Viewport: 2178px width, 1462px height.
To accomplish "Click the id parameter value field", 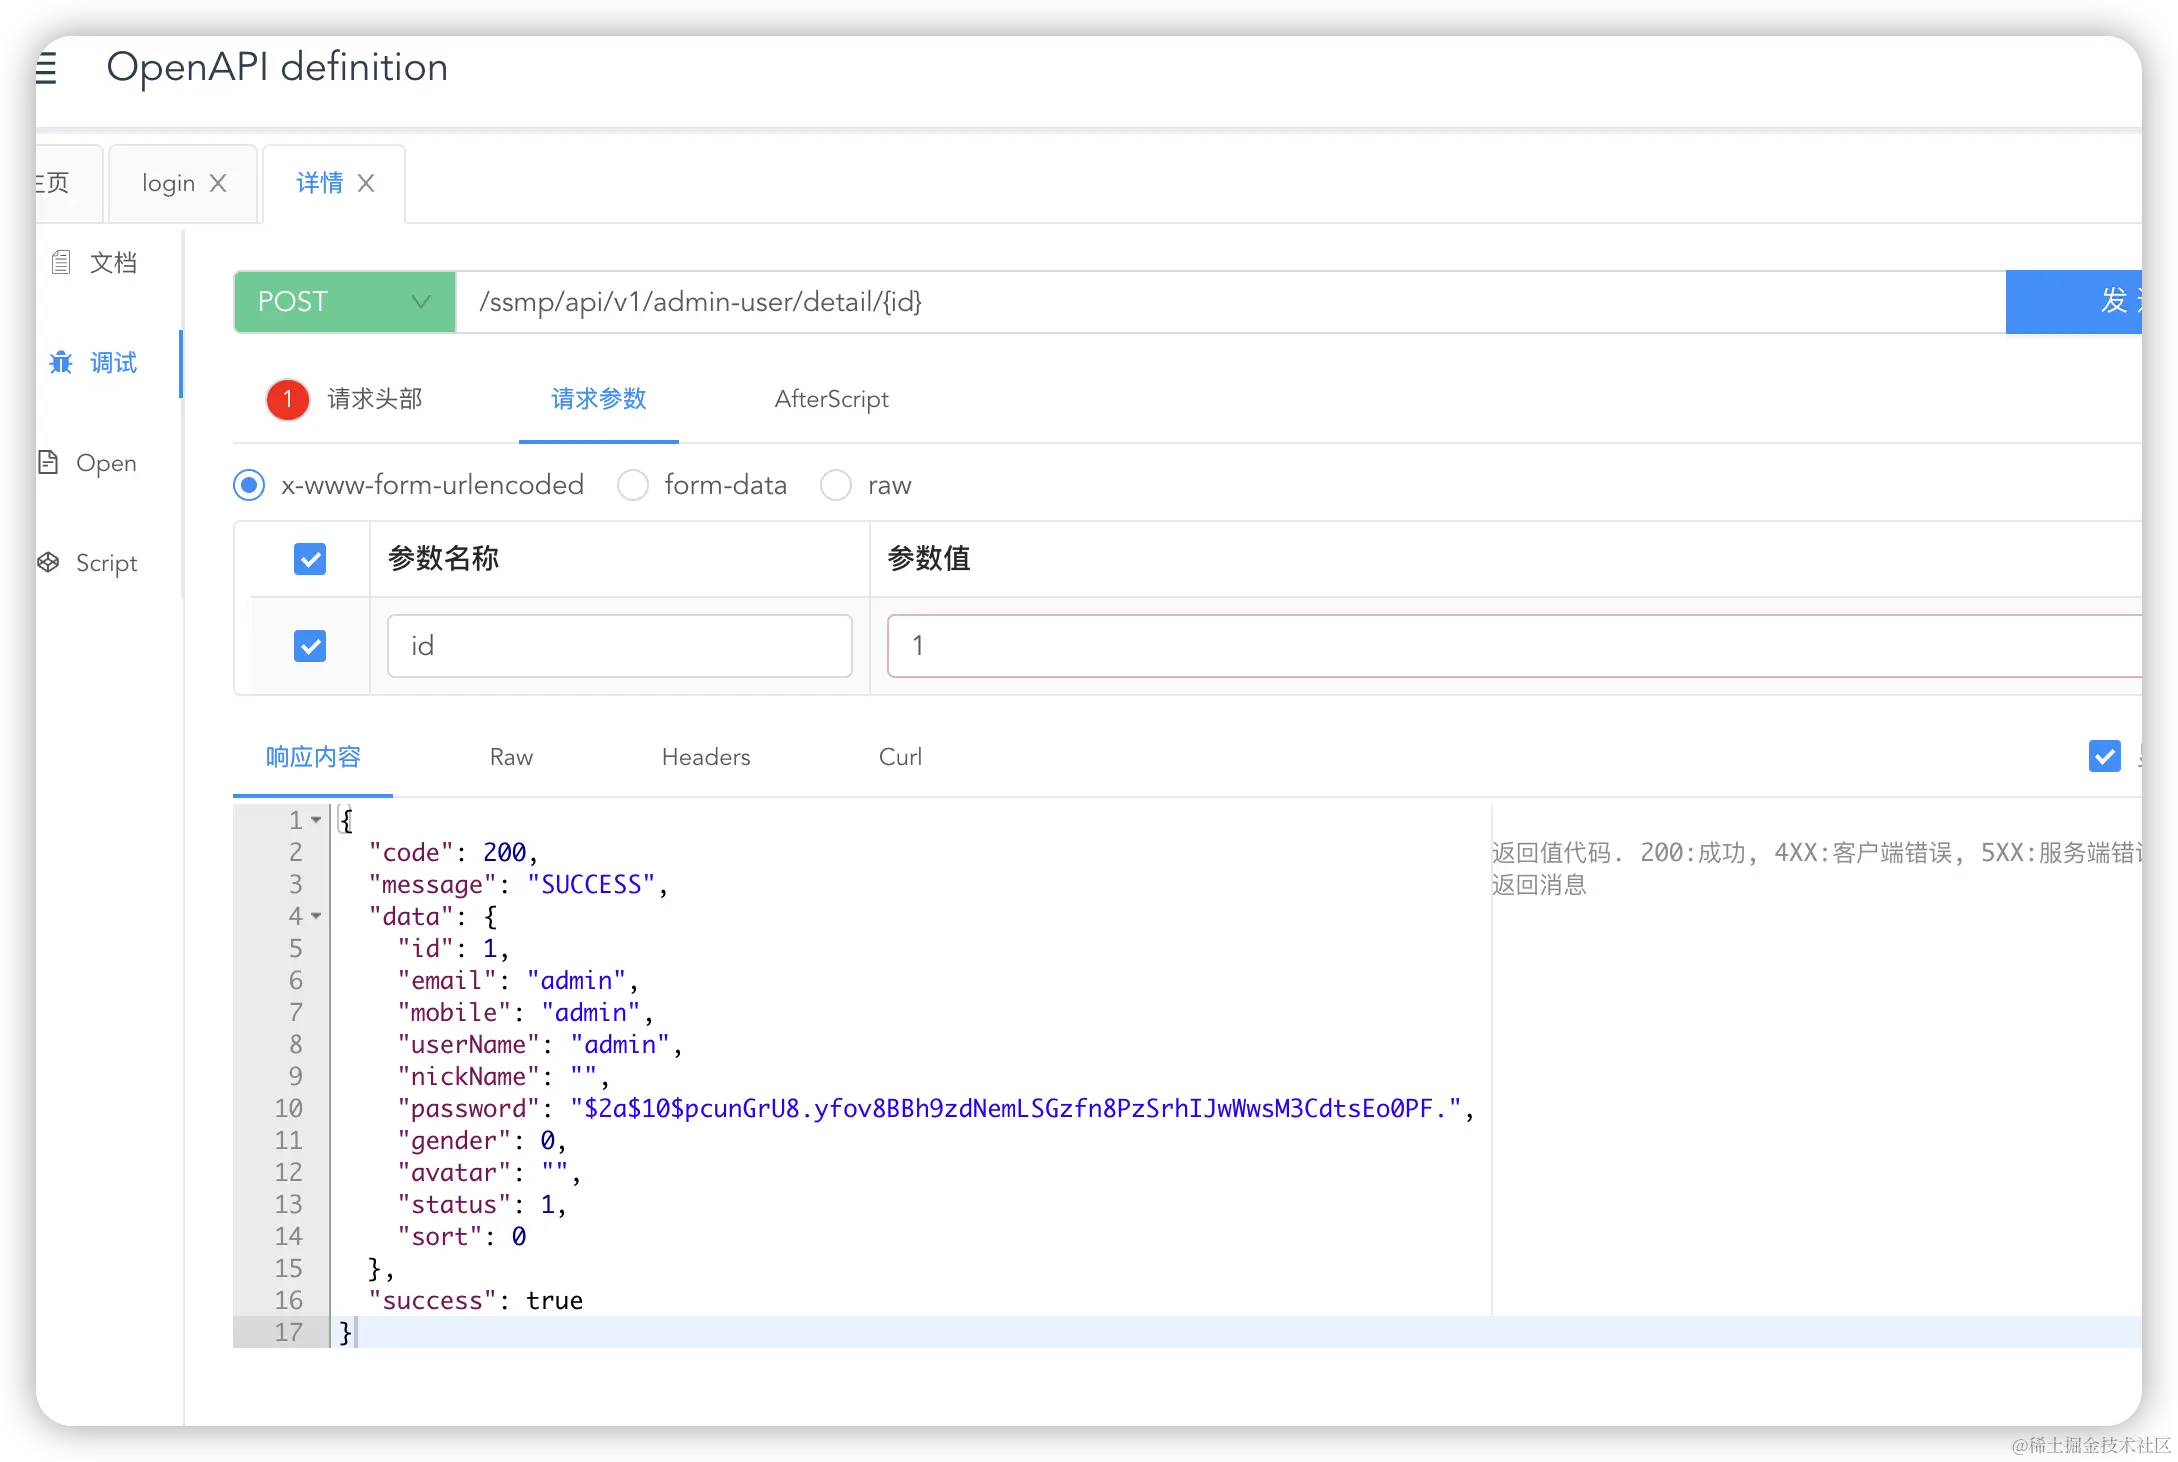I will pos(1500,646).
